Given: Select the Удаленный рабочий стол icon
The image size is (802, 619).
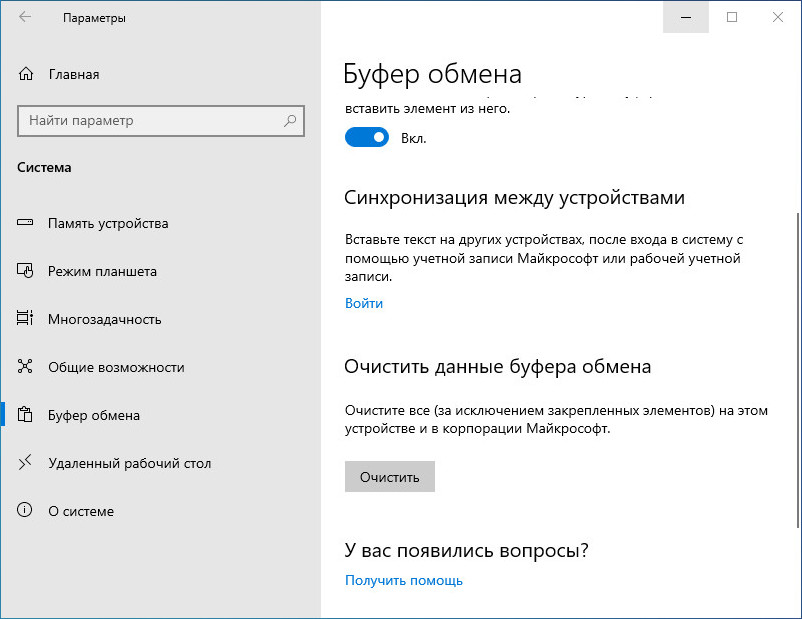Looking at the screenshot, I should coord(25,462).
